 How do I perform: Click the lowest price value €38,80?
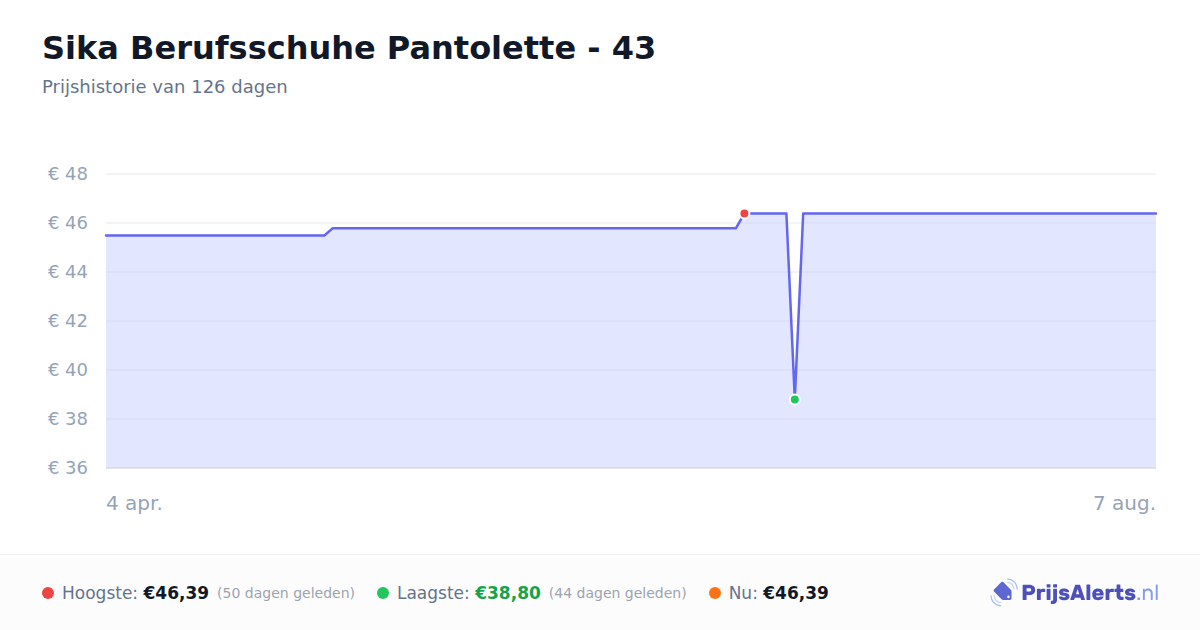(x=508, y=593)
